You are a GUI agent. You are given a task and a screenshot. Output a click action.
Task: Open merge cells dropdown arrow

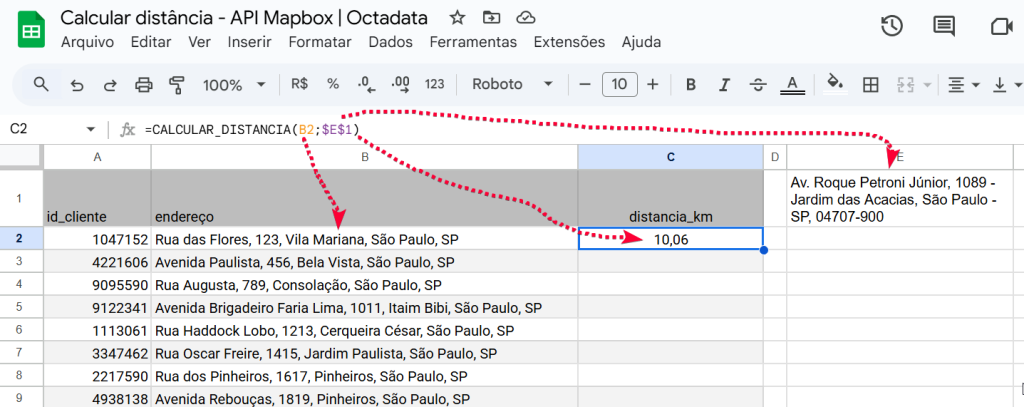coord(926,84)
